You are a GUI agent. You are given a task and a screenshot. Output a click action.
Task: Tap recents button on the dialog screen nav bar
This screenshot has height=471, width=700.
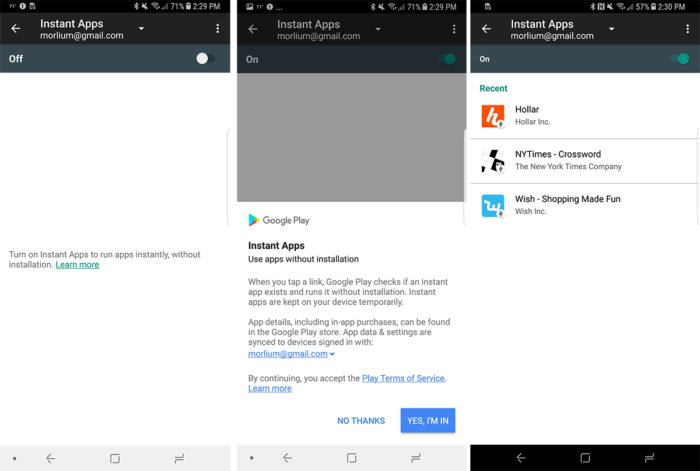click(416, 458)
